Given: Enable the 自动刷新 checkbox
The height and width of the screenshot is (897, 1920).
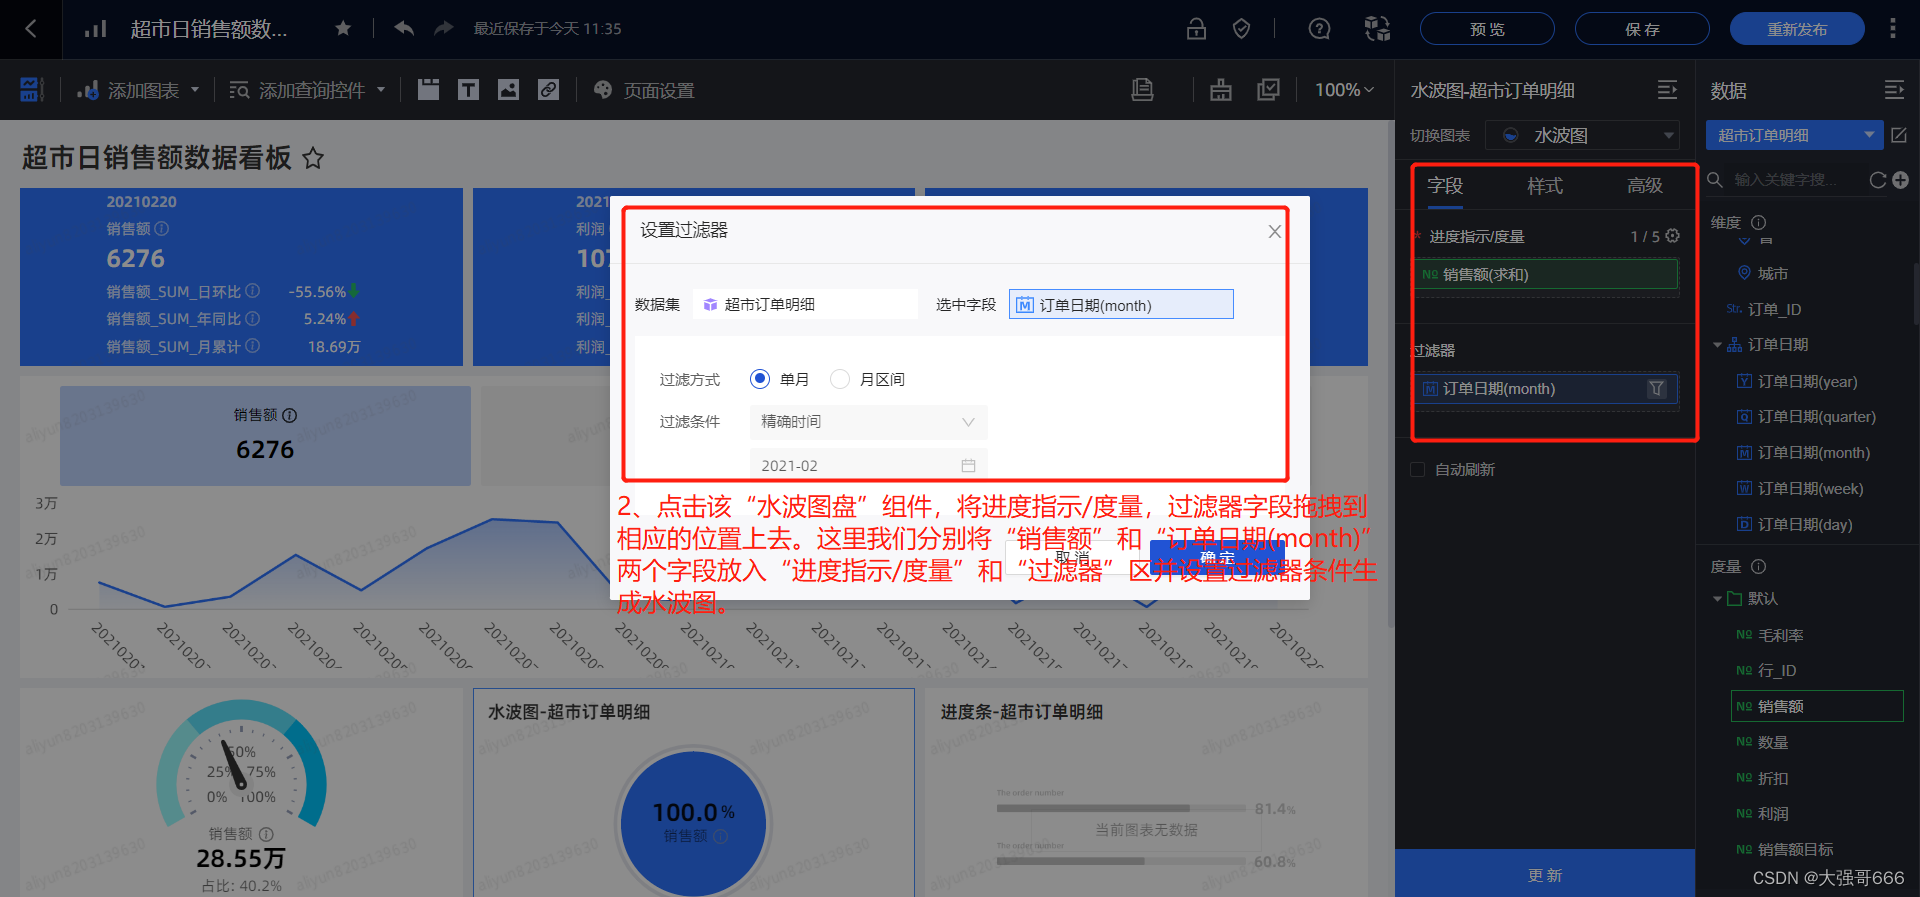Looking at the screenshot, I should 1417,469.
